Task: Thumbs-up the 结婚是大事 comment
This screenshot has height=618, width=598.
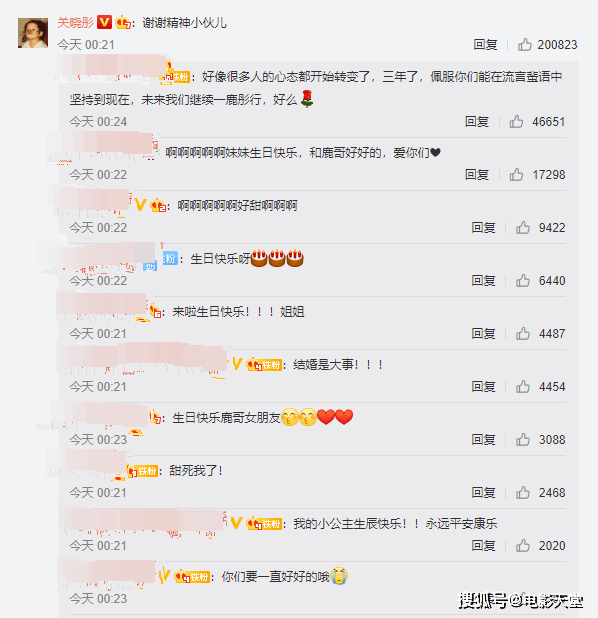Action: (x=523, y=387)
